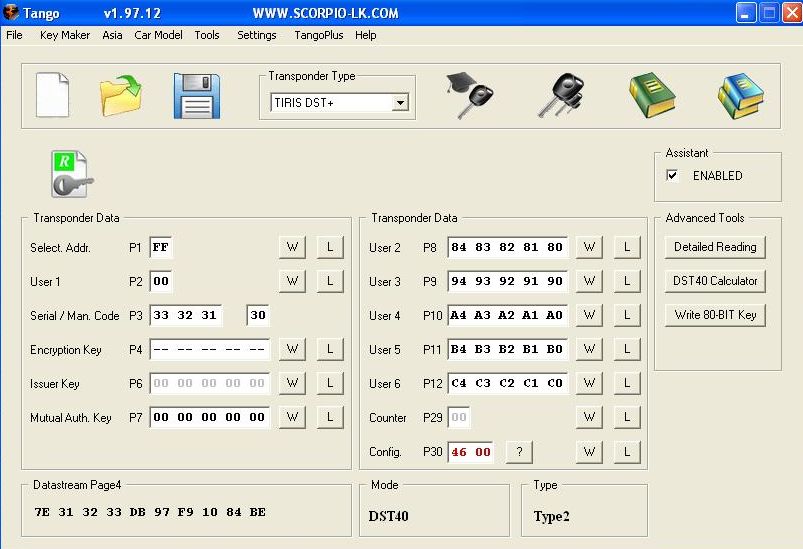The height and width of the screenshot is (549, 803).
Task: Write User 6 page P12
Action: pyautogui.click(x=589, y=383)
